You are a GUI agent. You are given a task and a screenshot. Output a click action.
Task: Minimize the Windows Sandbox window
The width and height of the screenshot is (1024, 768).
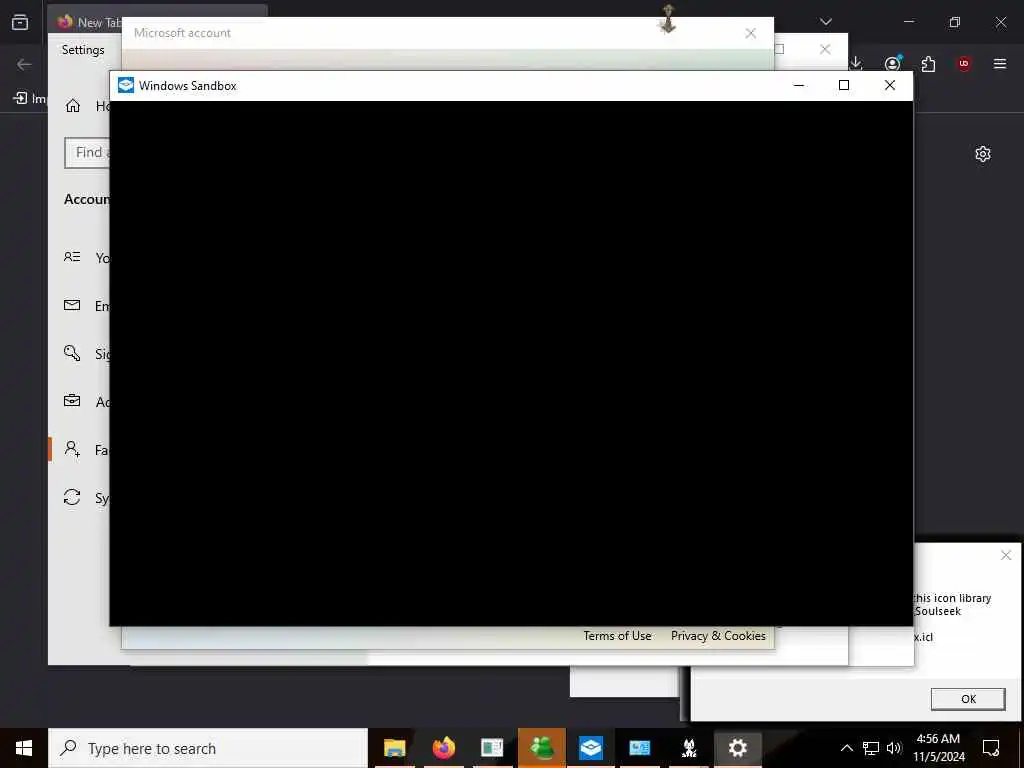pyautogui.click(x=799, y=86)
